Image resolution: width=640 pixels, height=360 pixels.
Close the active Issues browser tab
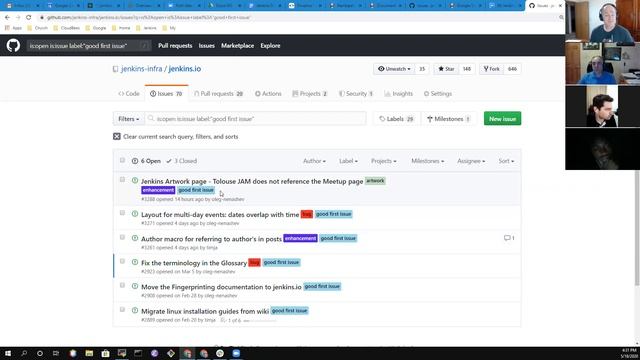click(560, 6)
